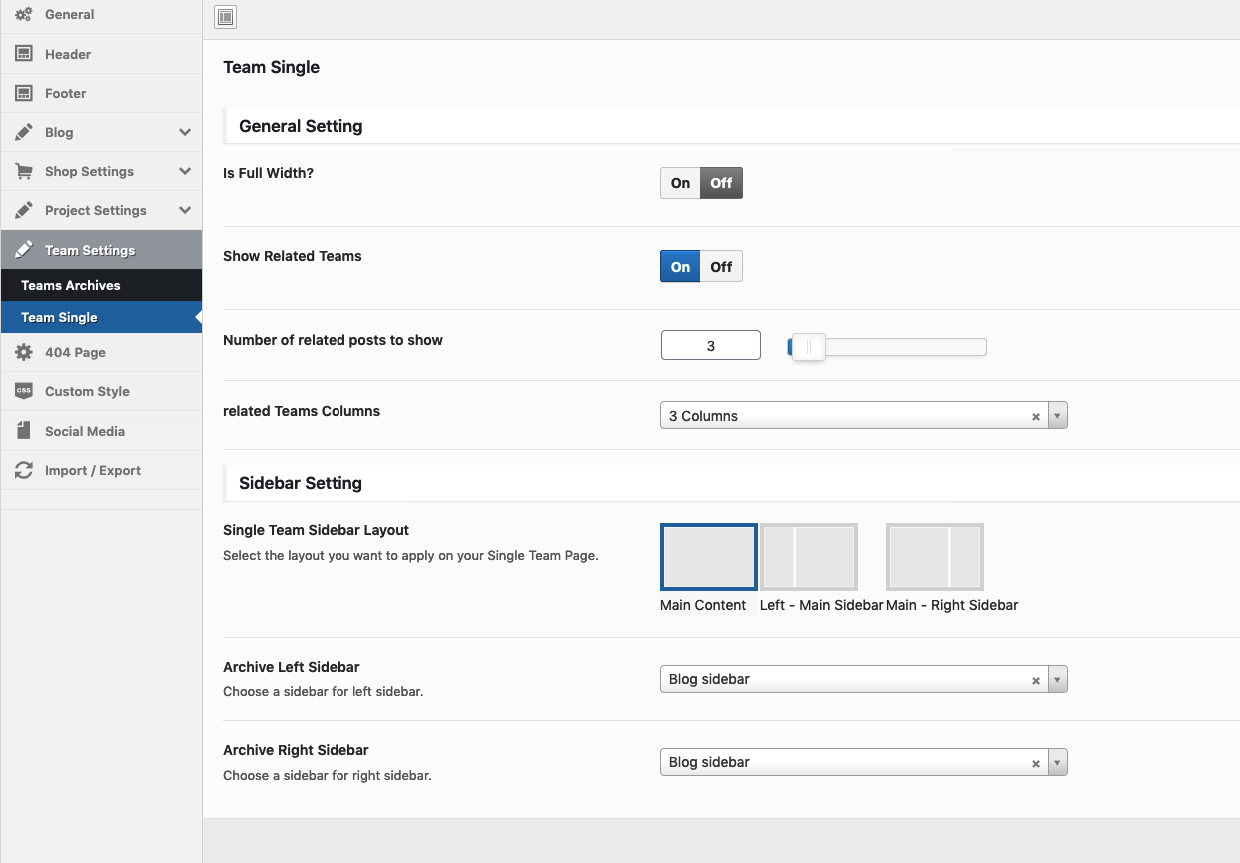1240x863 pixels.
Task: Click the number of related posts field
Action: [710, 346]
